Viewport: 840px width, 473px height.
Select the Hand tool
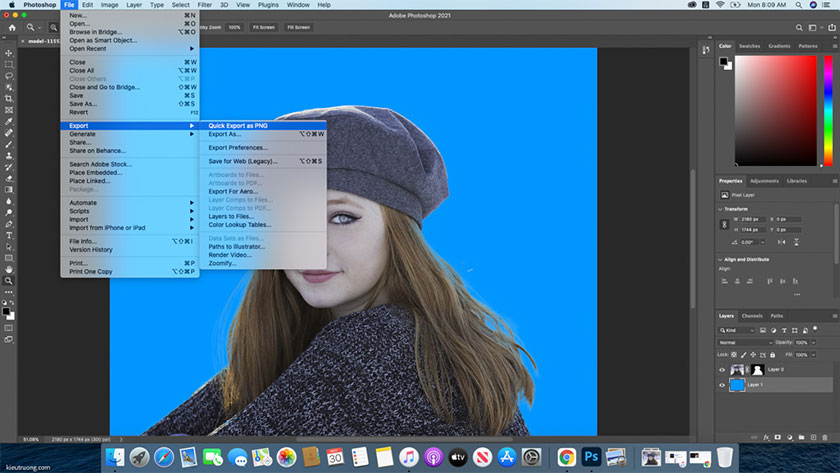coord(9,269)
